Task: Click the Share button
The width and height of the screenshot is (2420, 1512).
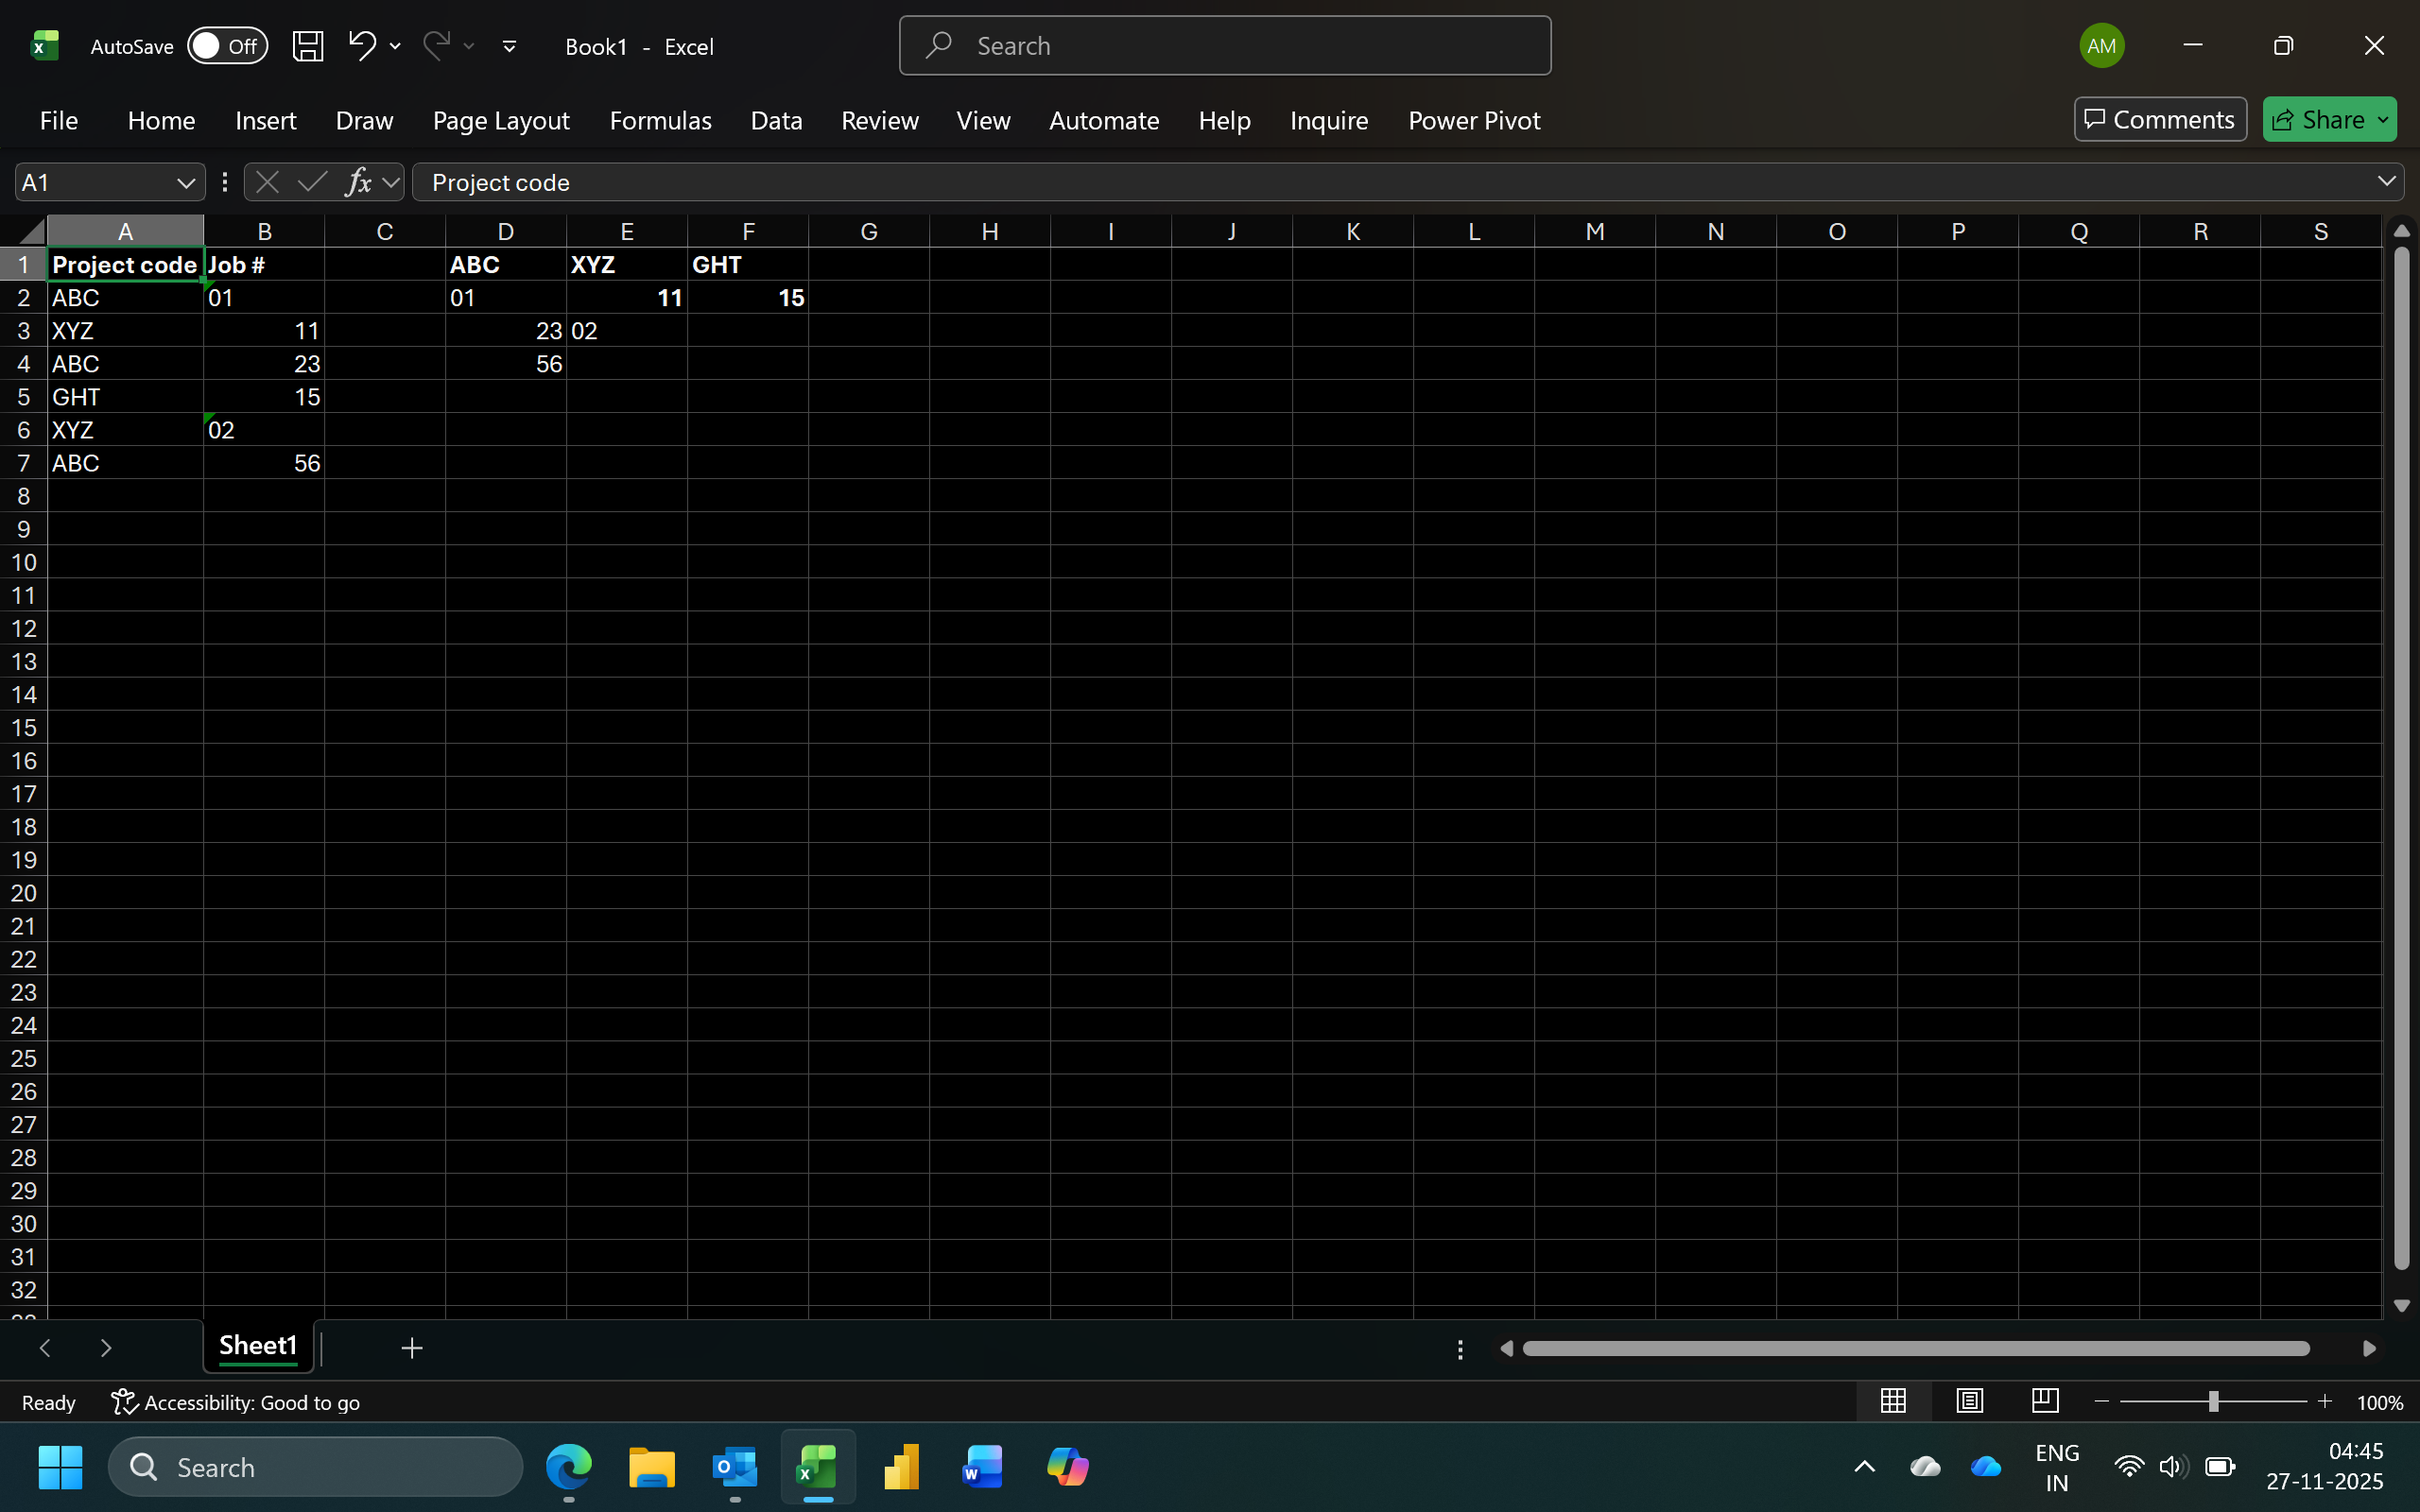Action: point(2318,120)
